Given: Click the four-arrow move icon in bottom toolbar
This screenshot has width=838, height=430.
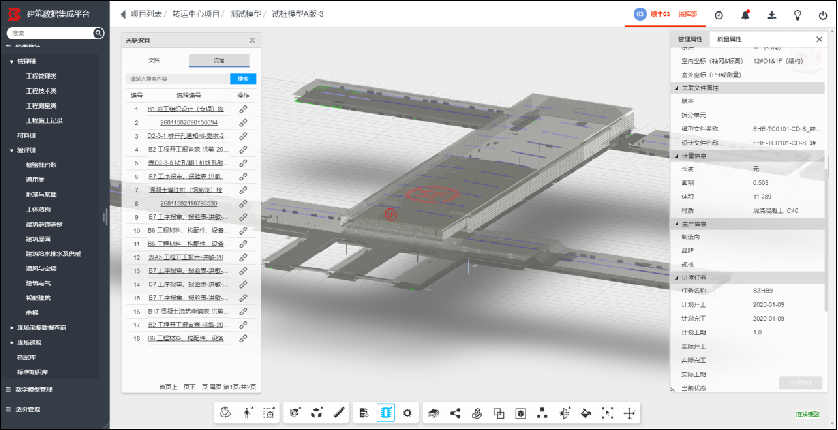Looking at the screenshot, I should (x=629, y=412).
